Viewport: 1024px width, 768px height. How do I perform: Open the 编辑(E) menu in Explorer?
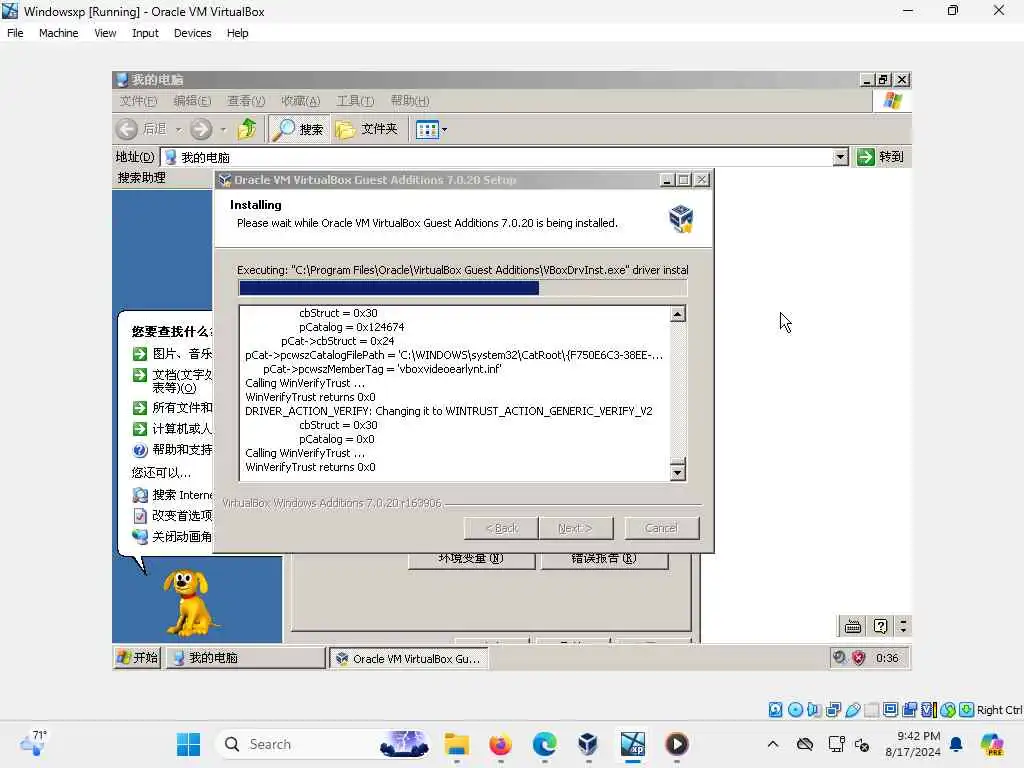click(x=192, y=101)
